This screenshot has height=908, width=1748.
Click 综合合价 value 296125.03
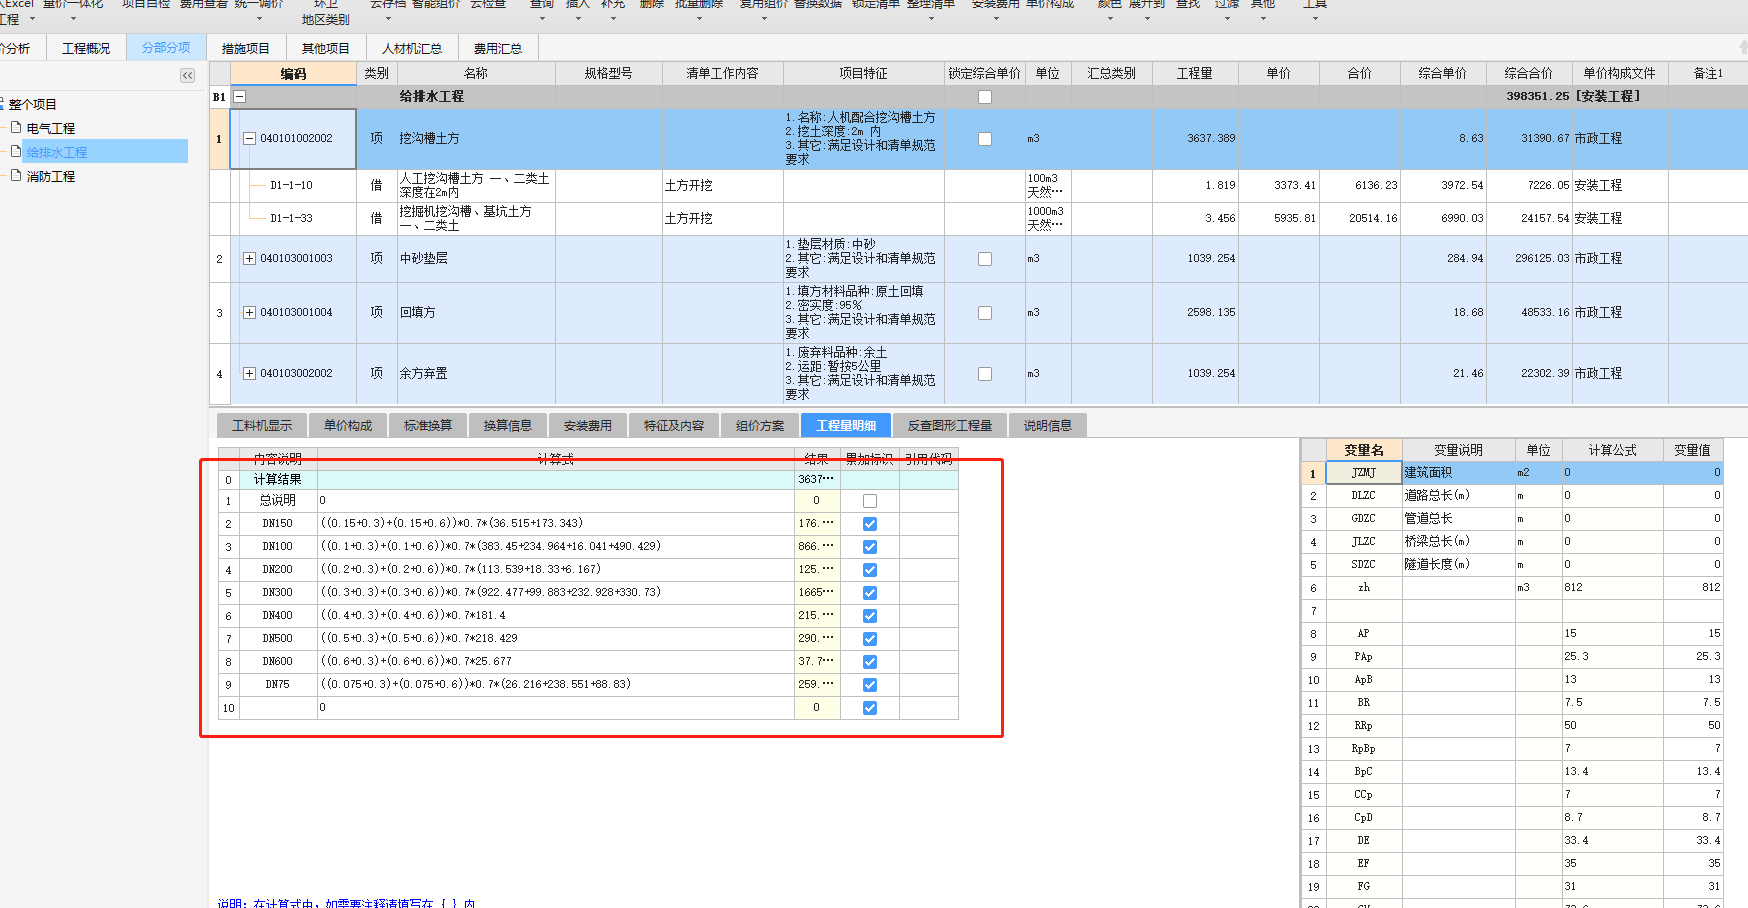click(1529, 258)
